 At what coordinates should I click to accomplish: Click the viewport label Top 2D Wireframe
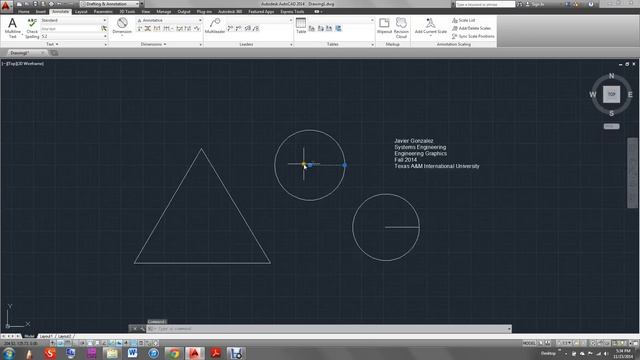pyautogui.click(x=23, y=64)
